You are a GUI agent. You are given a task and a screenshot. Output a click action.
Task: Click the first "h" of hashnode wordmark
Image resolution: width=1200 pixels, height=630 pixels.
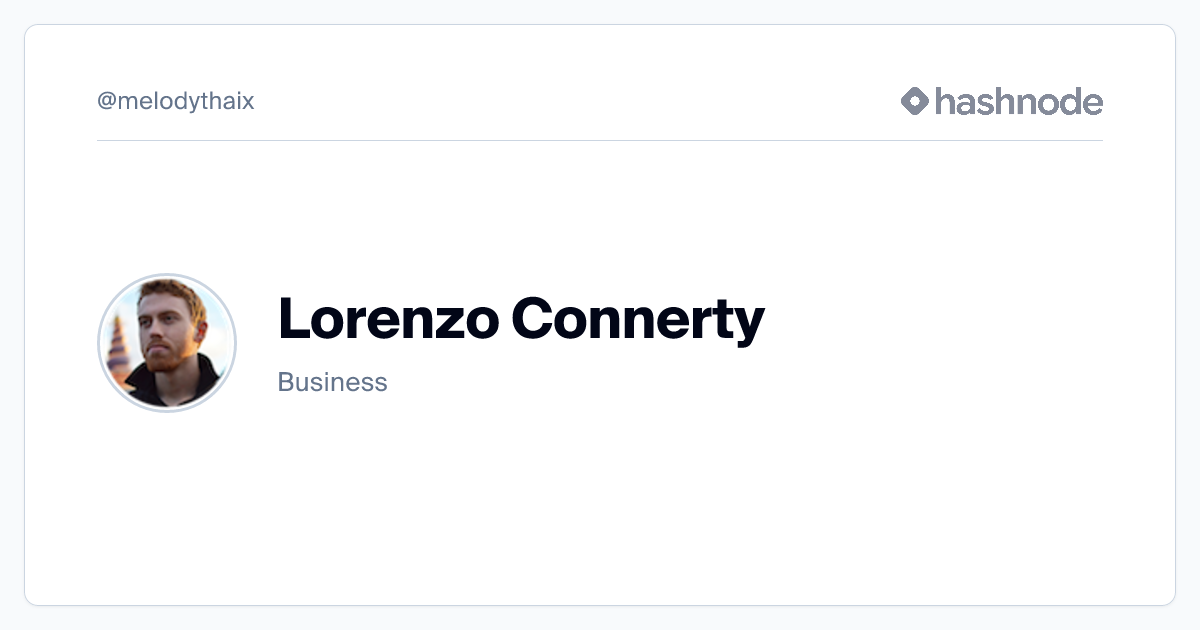[x=945, y=101]
